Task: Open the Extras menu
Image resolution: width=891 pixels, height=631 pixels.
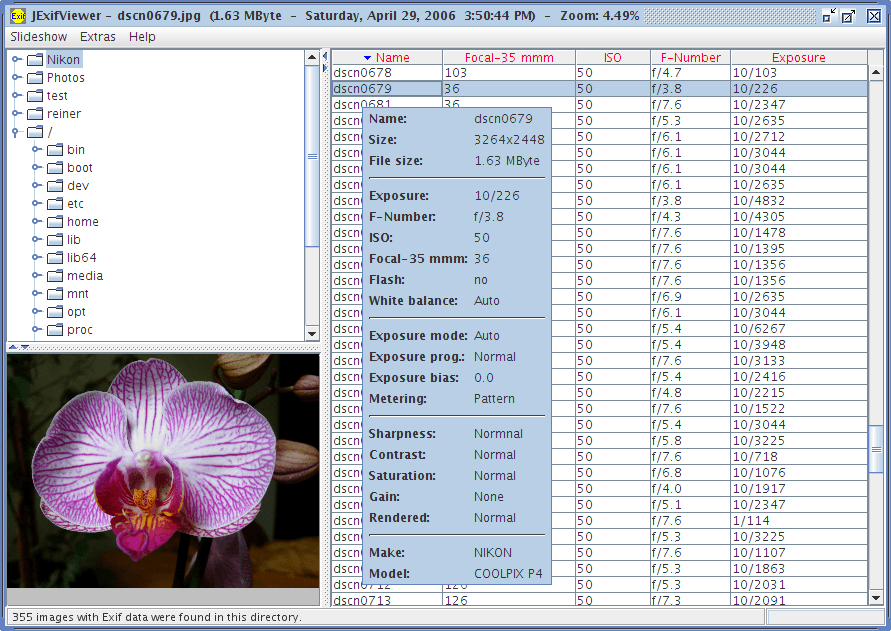Action: pyautogui.click(x=98, y=37)
